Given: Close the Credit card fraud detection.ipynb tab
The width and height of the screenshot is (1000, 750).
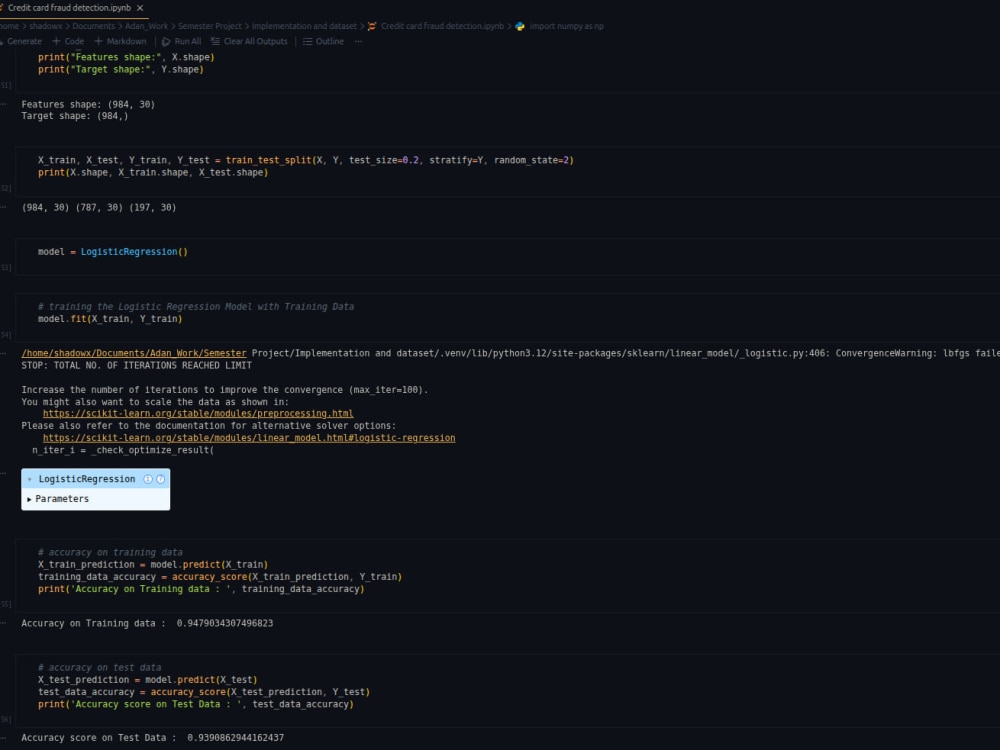Looking at the screenshot, I should point(140,8).
